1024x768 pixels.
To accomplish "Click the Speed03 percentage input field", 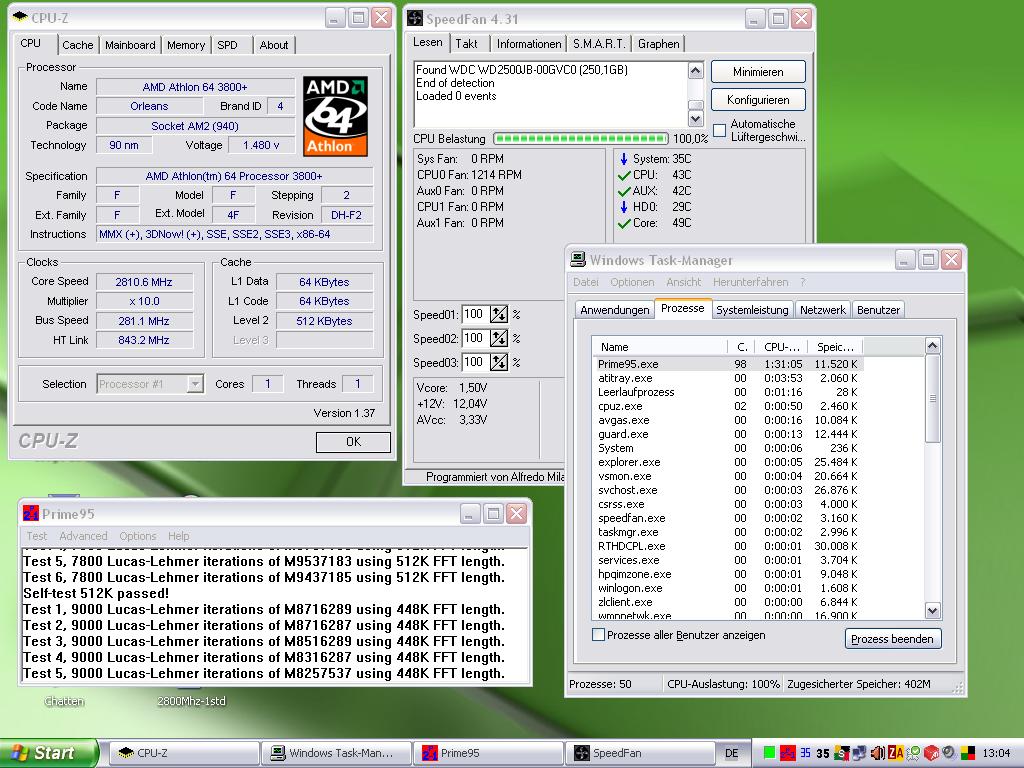I will point(475,362).
